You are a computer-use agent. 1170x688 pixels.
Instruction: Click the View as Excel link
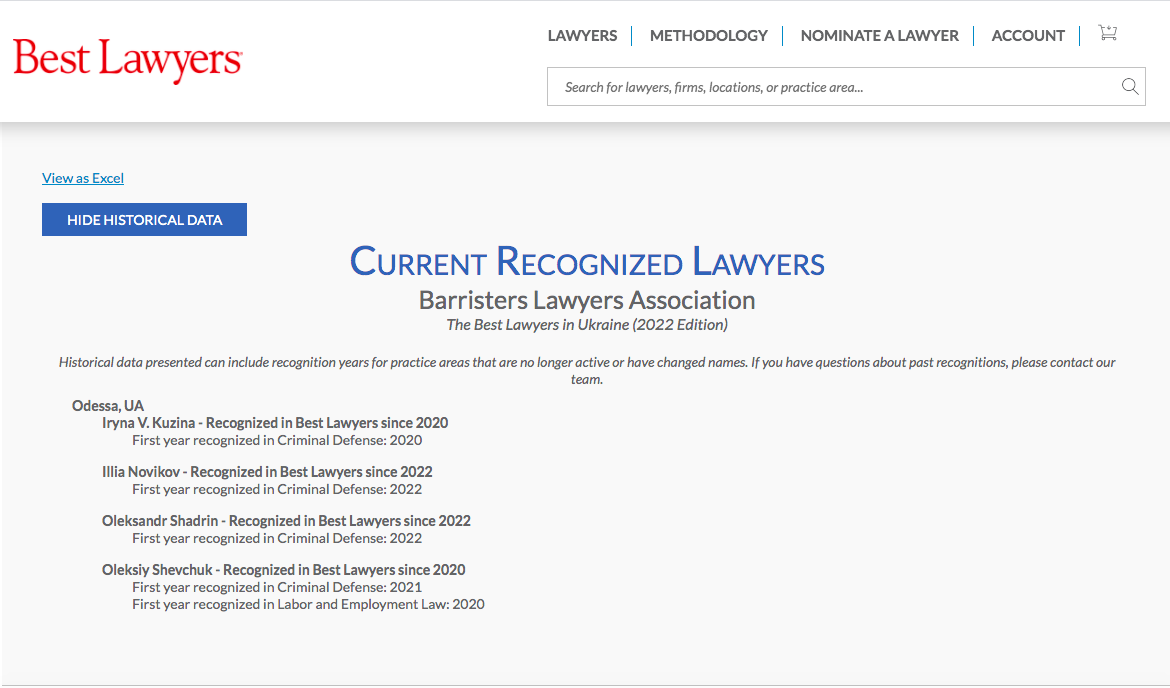[83, 178]
